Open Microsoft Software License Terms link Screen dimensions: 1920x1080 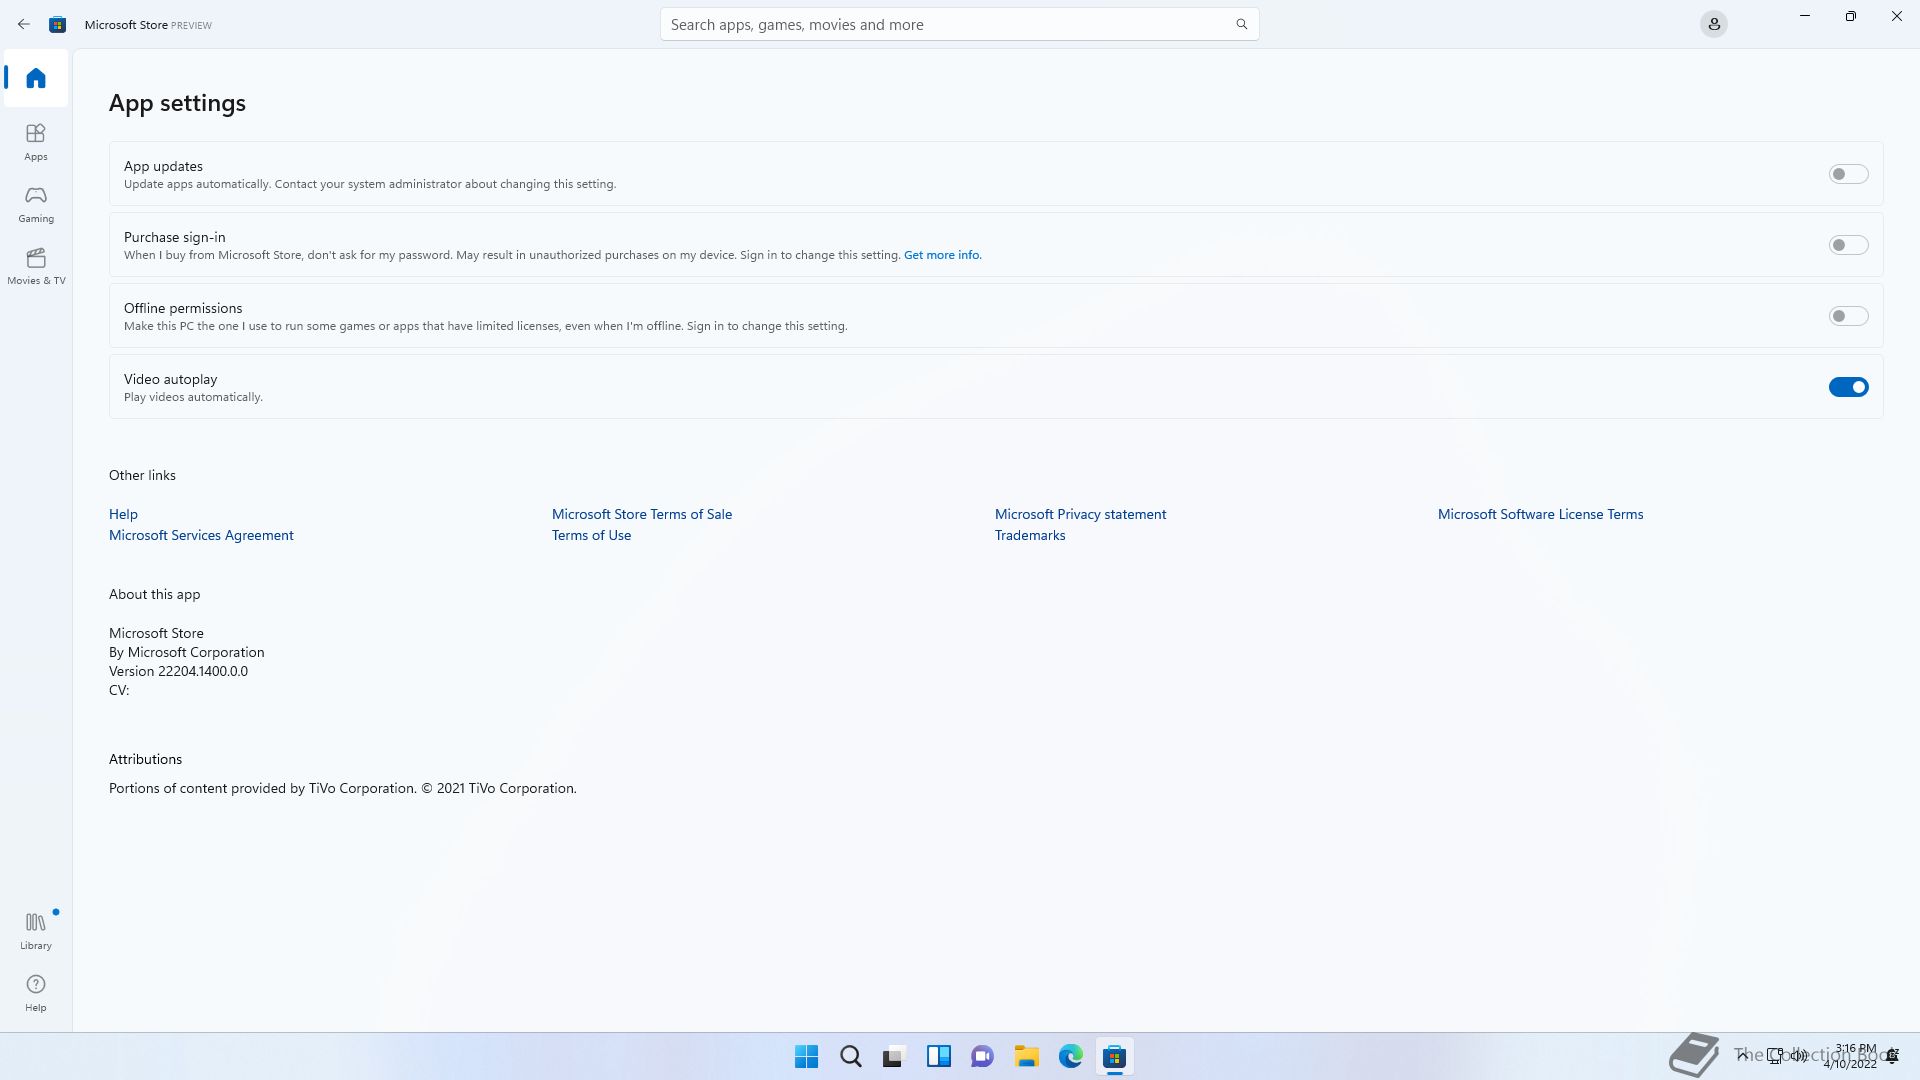point(1540,514)
